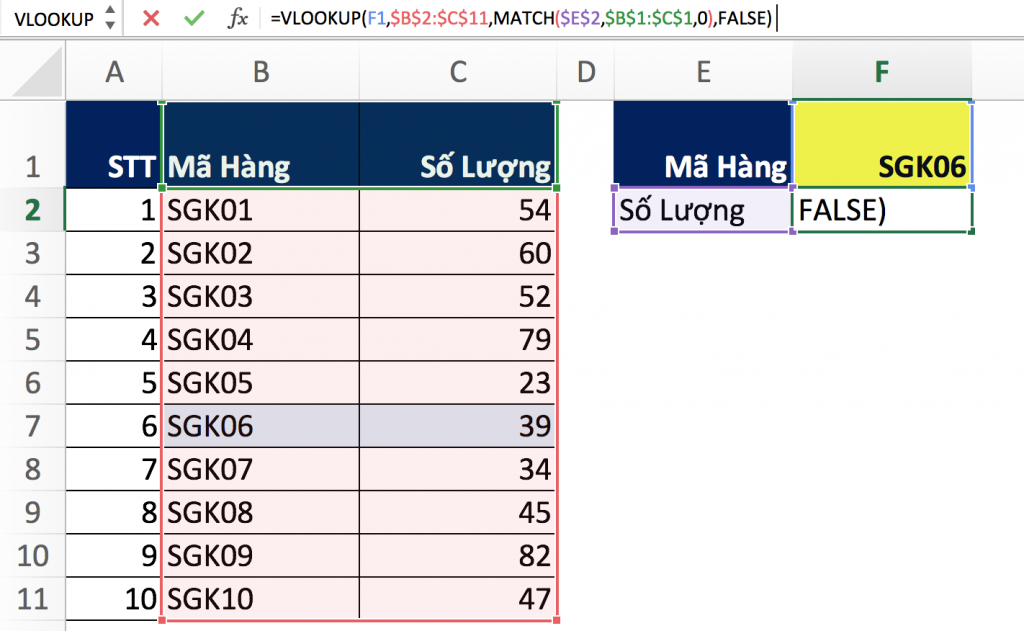Select column A header
The height and width of the screenshot is (631, 1024).
pos(113,72)
